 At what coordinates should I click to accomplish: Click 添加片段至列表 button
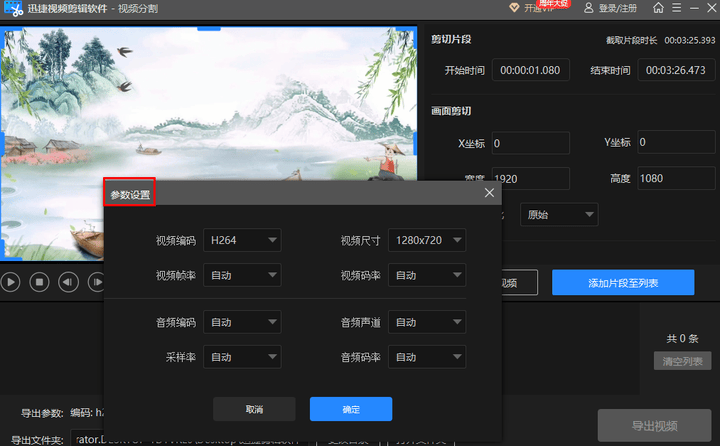click(x=623, y=282)
